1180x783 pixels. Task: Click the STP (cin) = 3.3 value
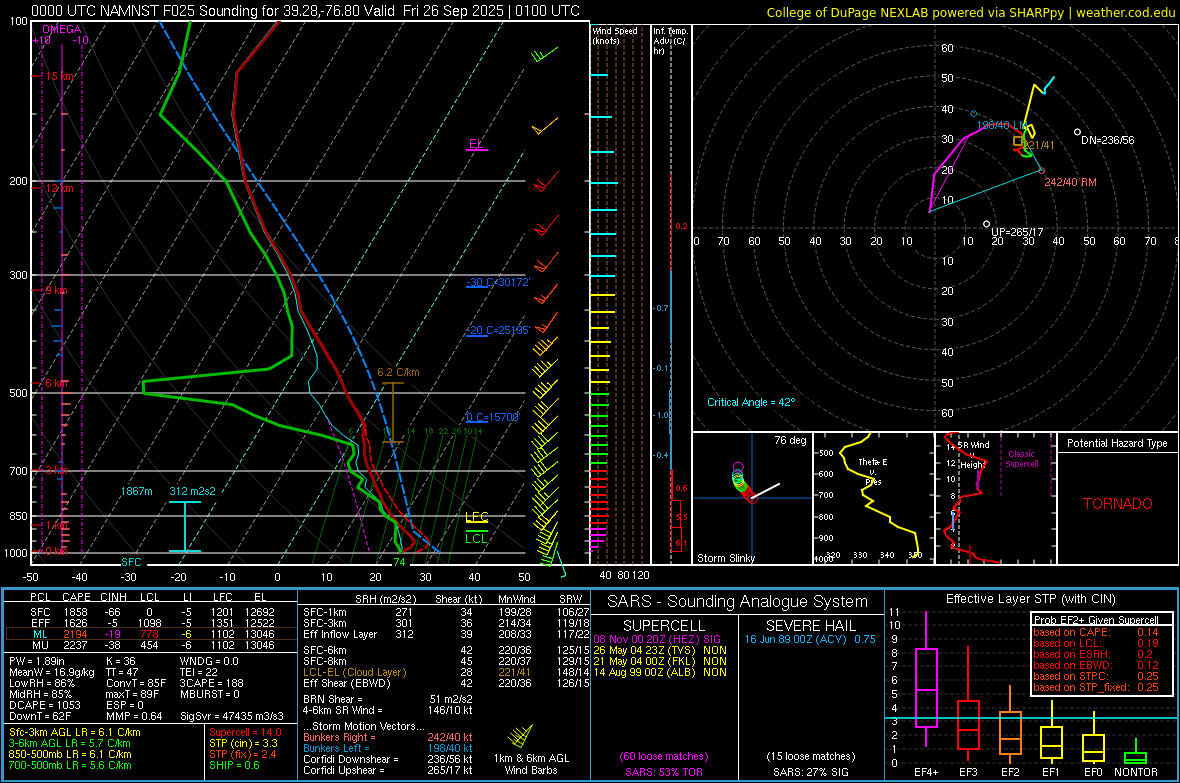pyautogui.click(x=243, y=743)
